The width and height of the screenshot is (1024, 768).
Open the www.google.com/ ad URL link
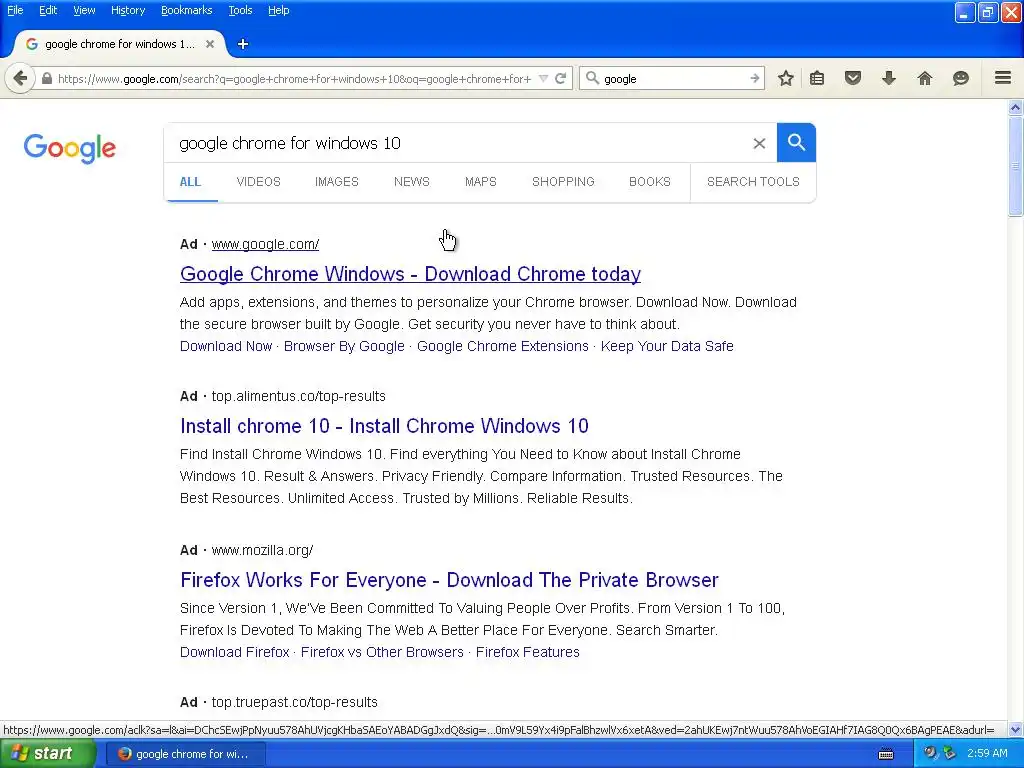tap(265, 244)
